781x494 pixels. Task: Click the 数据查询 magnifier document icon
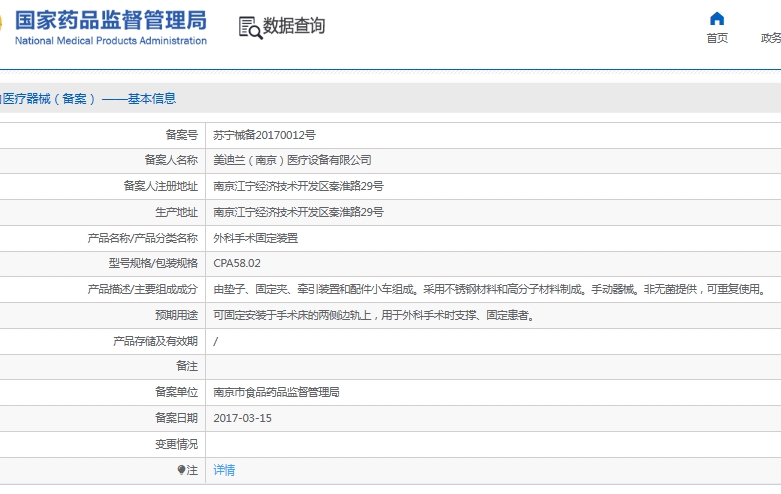click(x=250, y=27)
